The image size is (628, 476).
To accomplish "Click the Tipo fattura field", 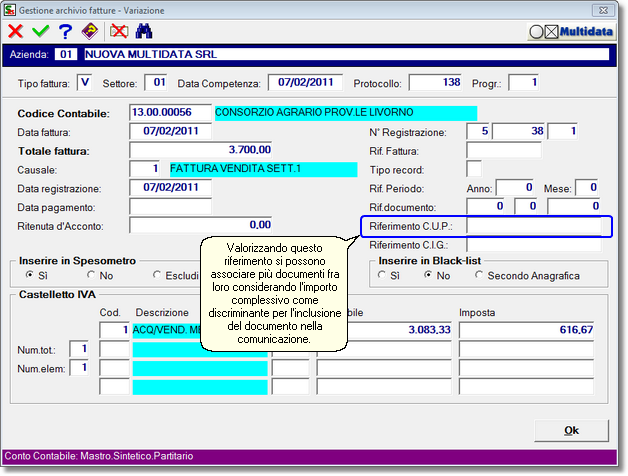I will [x=85, y=83].
